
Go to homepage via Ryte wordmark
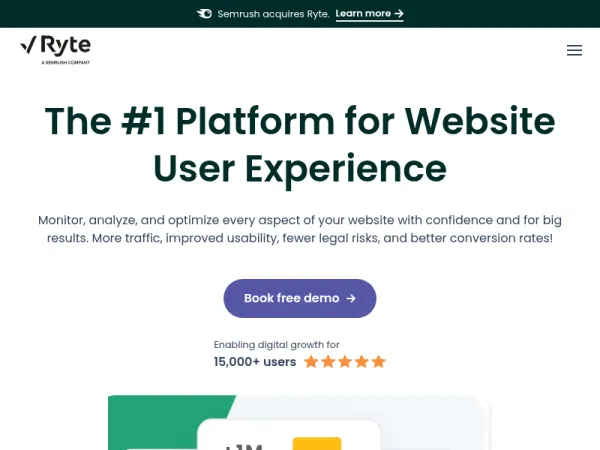[65, 46]
